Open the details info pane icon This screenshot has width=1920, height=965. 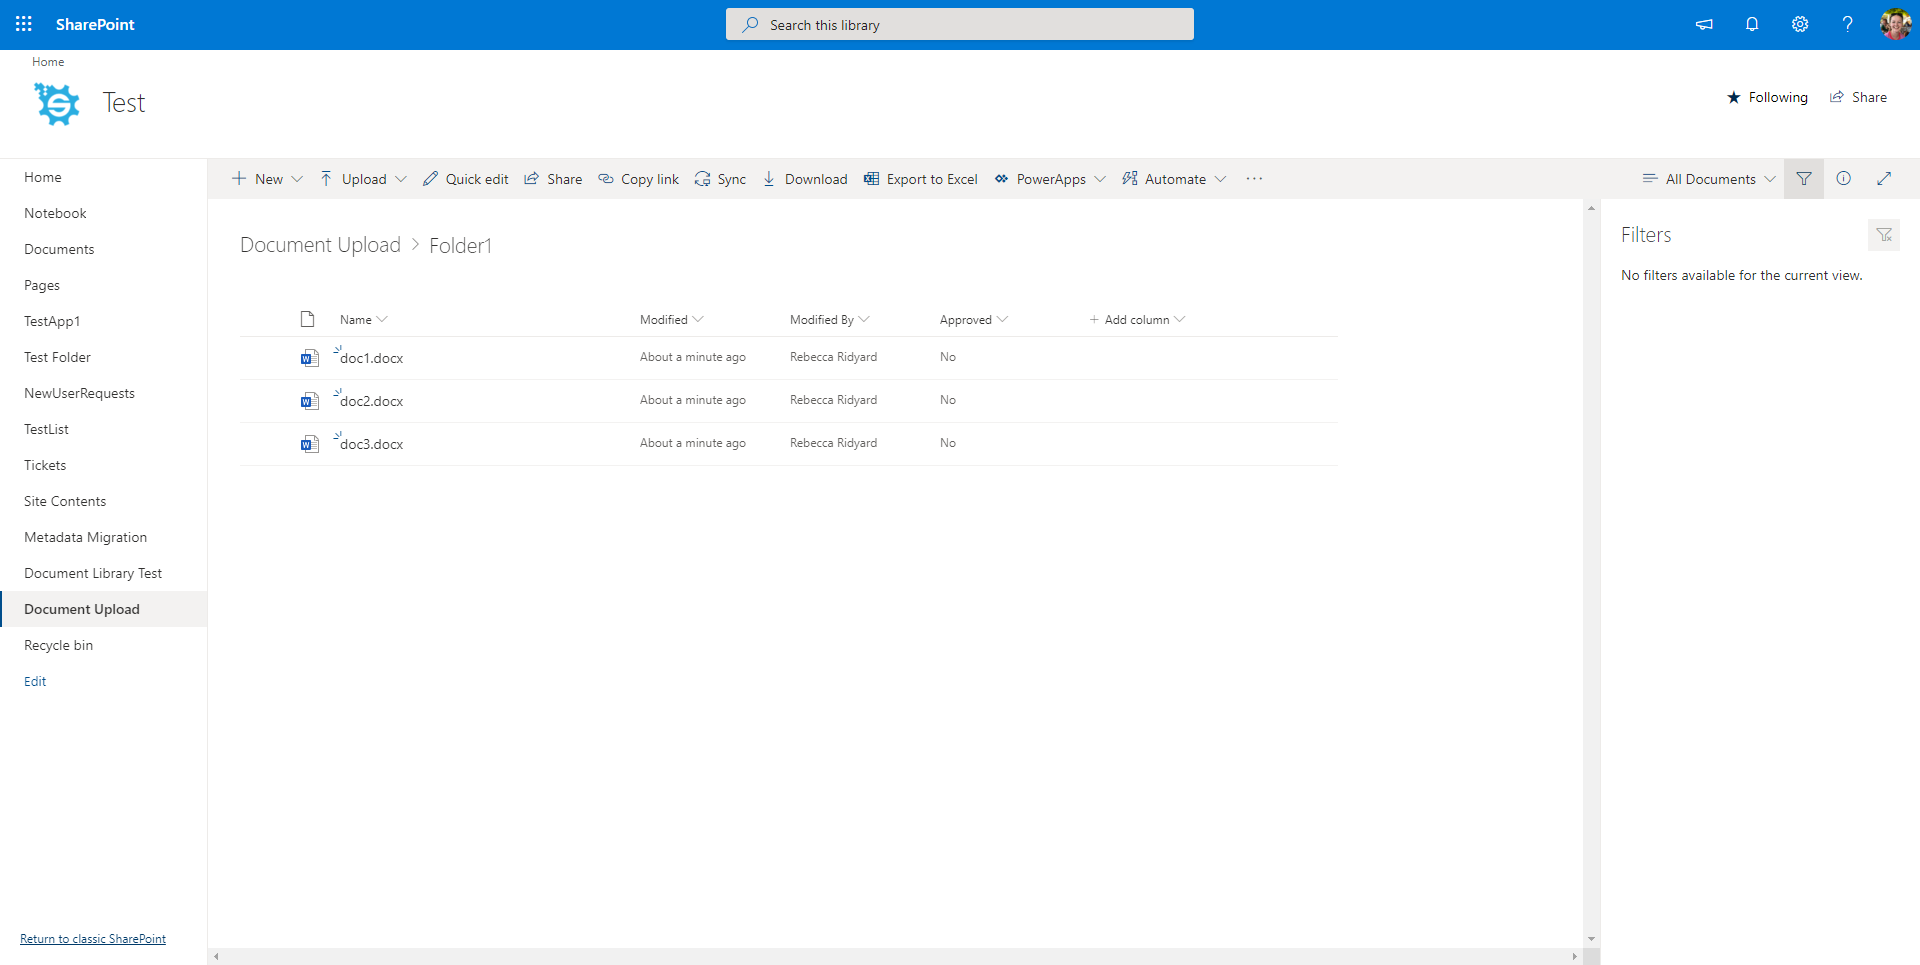click(1844, 179)
